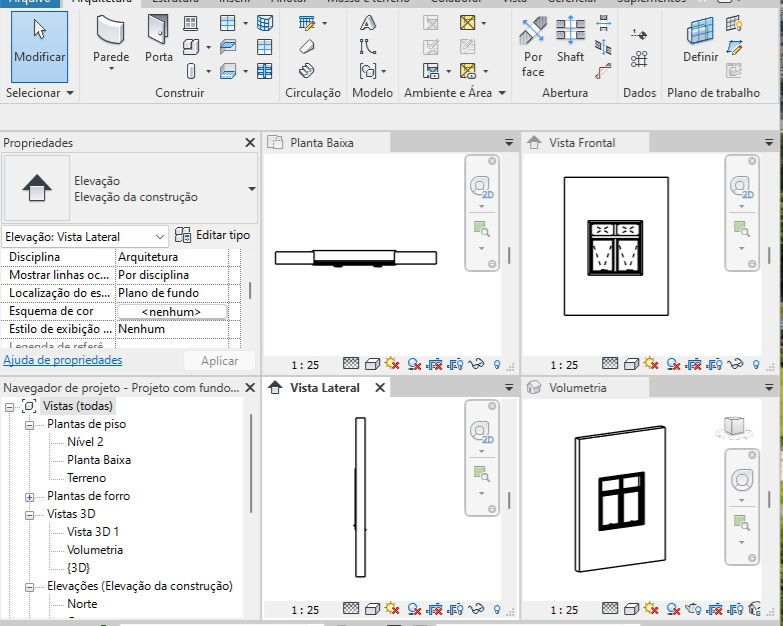The width and height of the screenshot is (783, 626).
Task: Open the Ajuda de propriedades link
Action: [62, 360]
